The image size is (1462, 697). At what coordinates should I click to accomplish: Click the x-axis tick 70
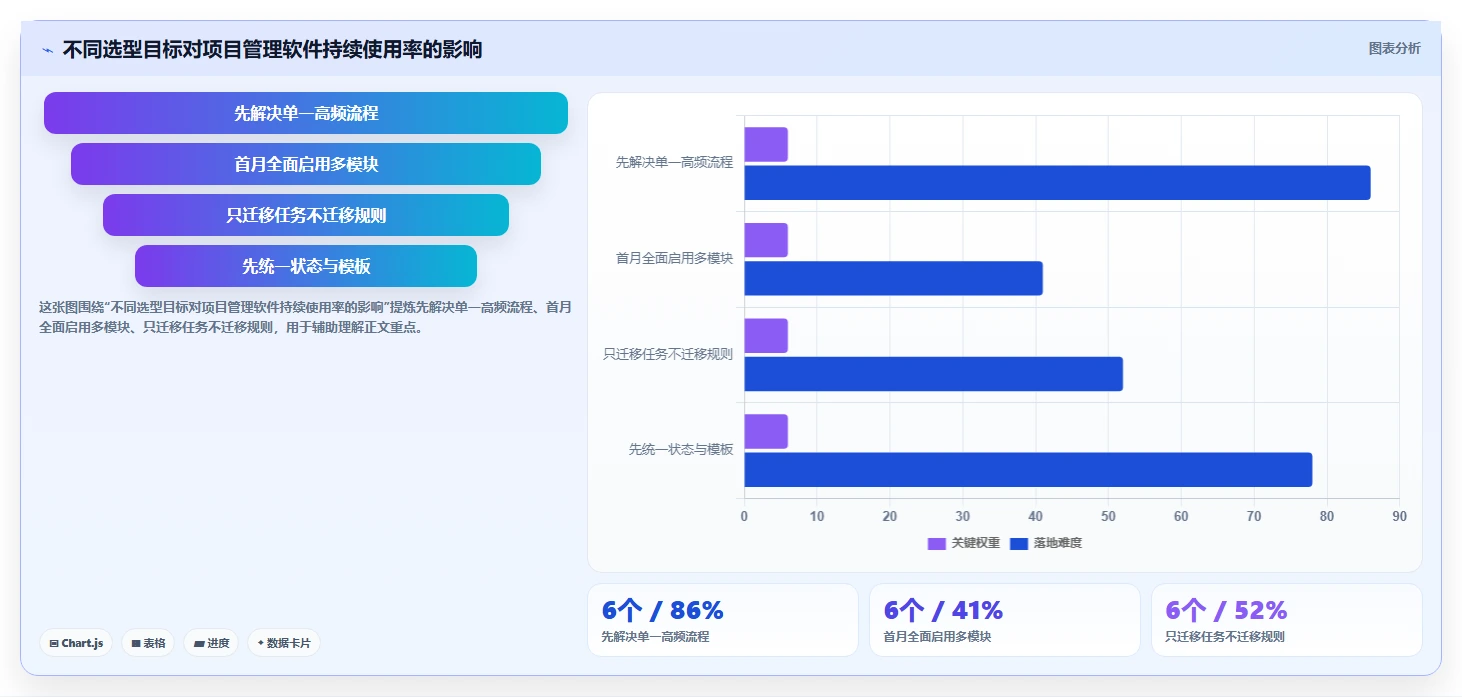tap(1254, 516)
